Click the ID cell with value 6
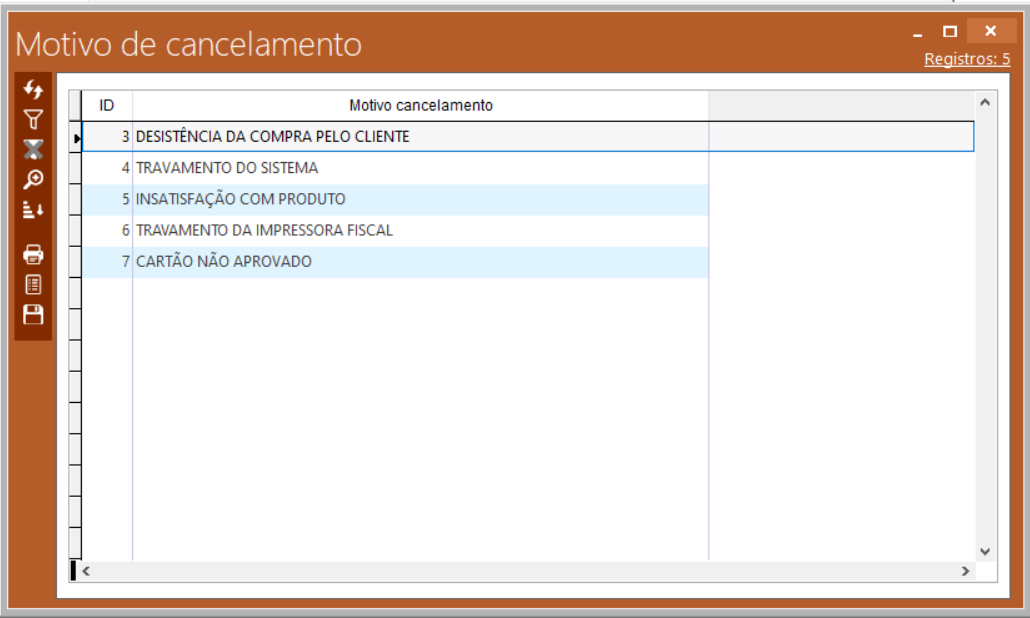1030x618 pixels. click(107, 230)
